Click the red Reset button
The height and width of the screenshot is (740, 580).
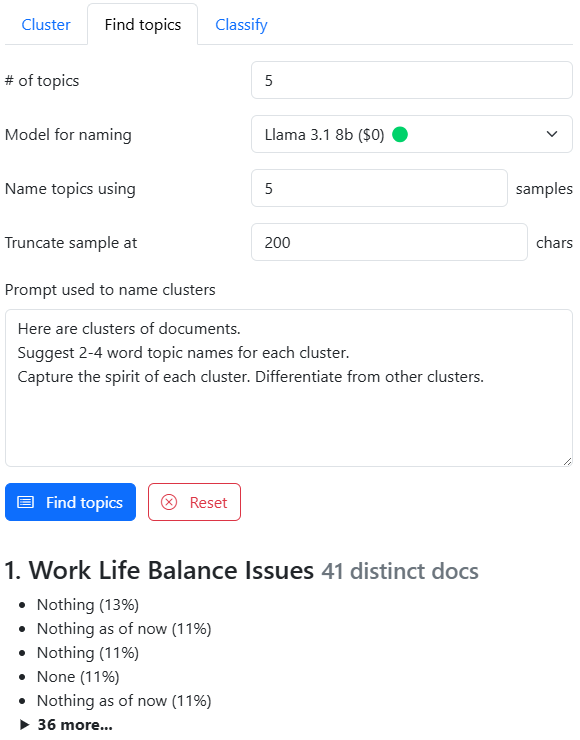tap(194, 502)
